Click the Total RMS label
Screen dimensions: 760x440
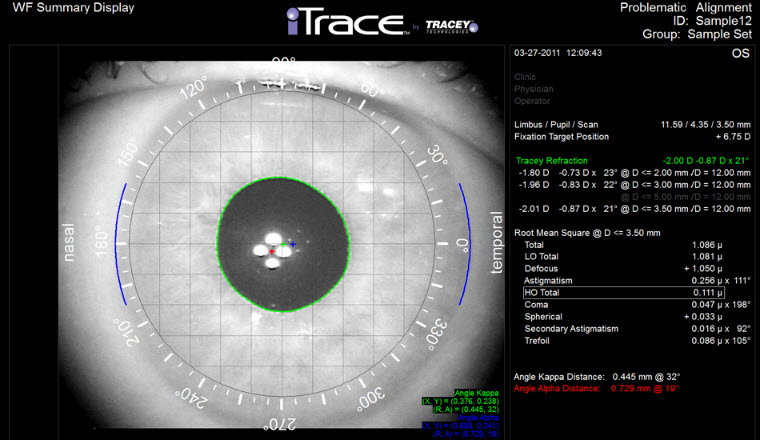[x=534, y=245]
